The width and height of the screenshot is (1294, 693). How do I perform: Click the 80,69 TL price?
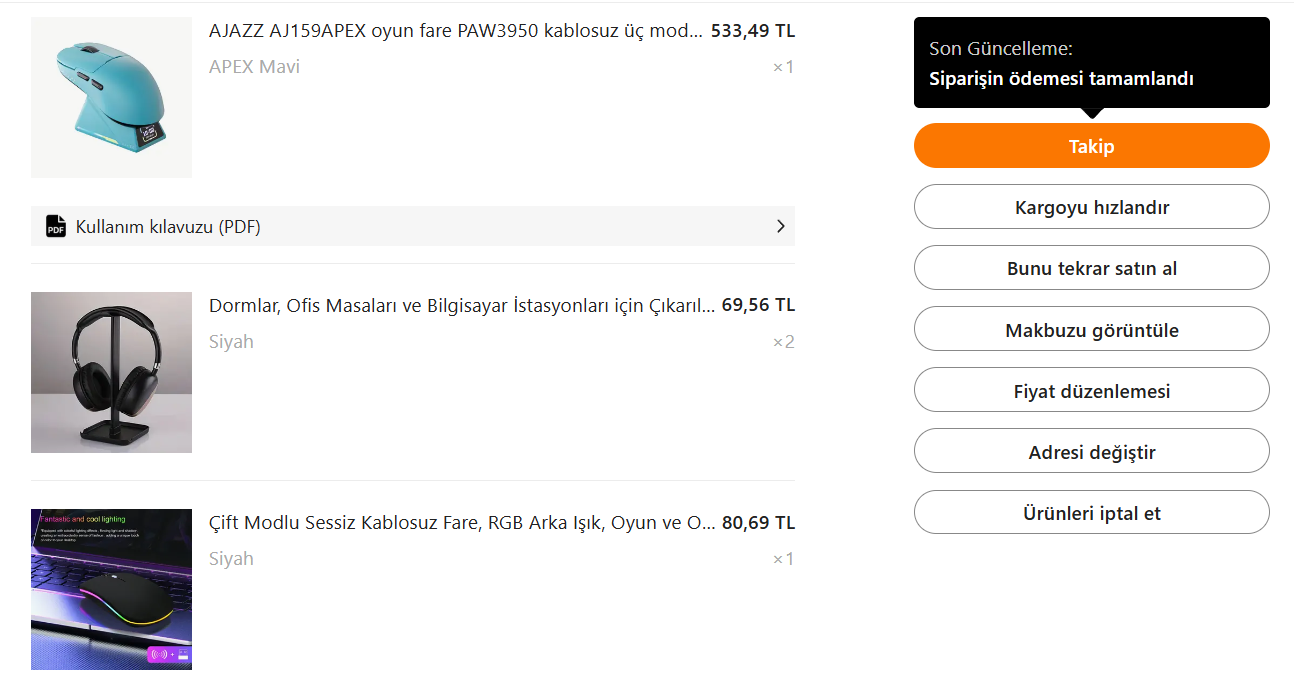(758, 523)
